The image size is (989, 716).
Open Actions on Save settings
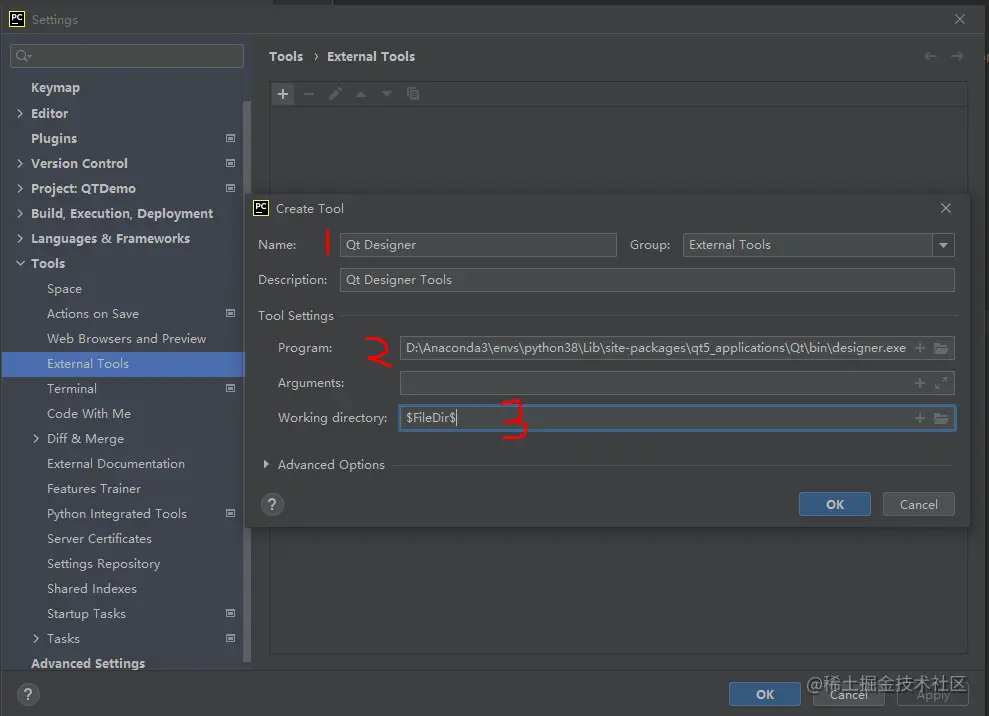(x=93, y=314)
